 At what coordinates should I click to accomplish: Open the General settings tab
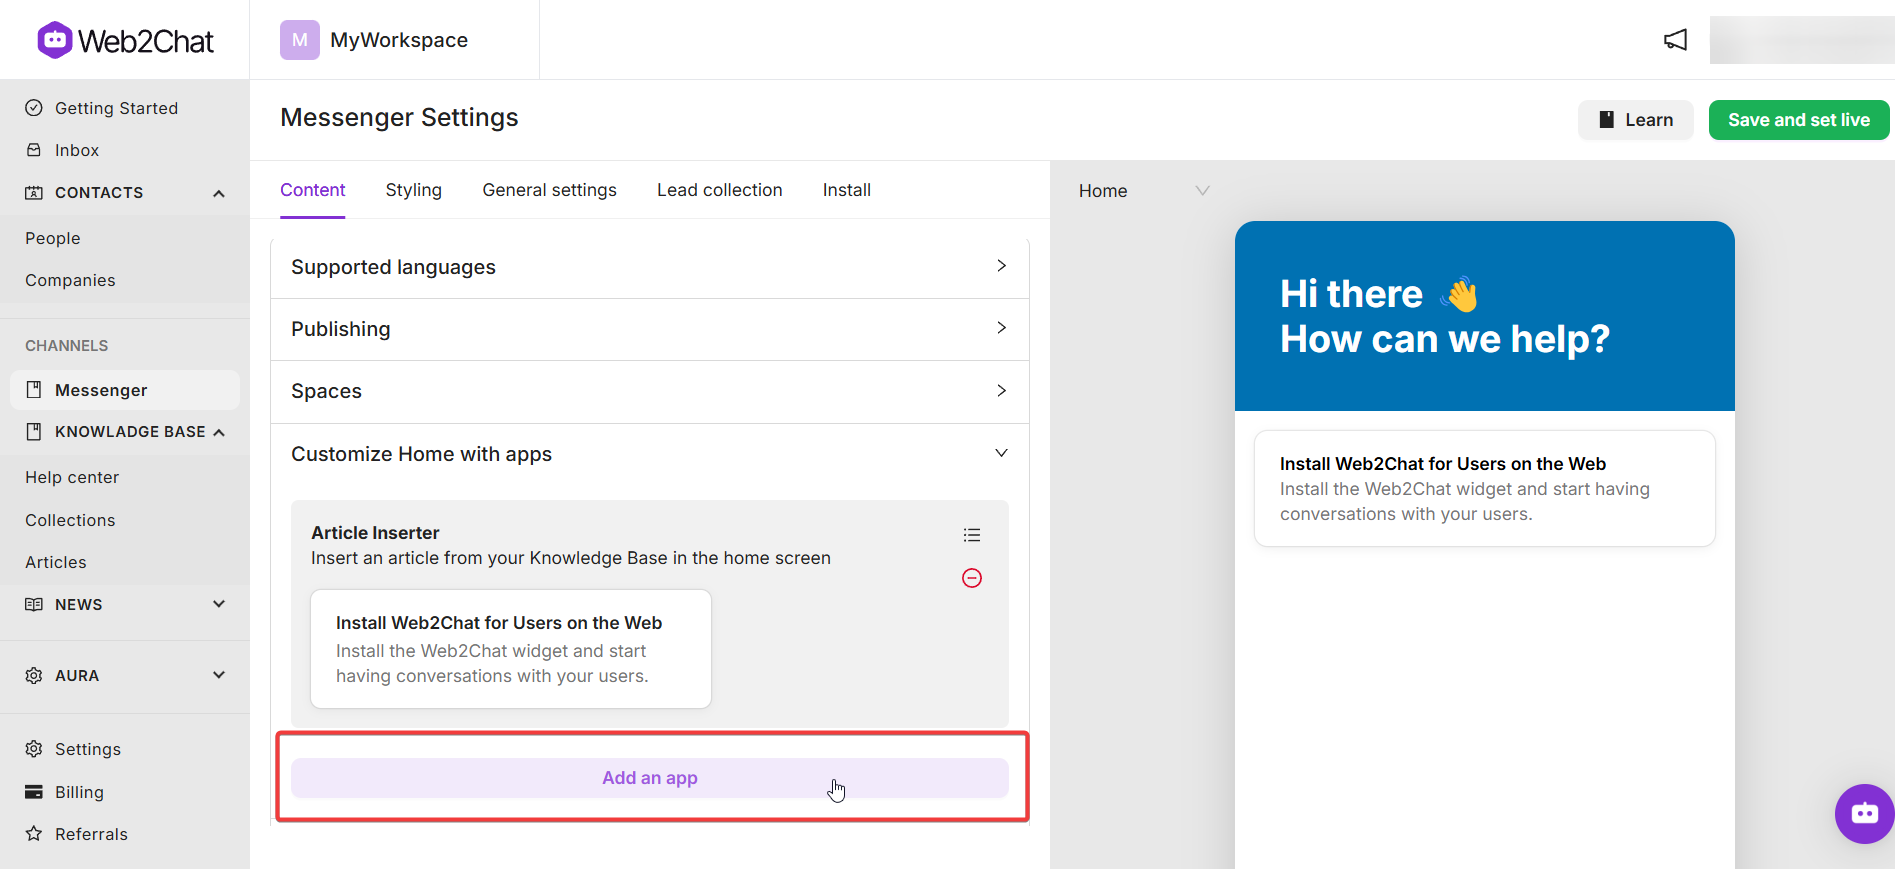point(549,190)
